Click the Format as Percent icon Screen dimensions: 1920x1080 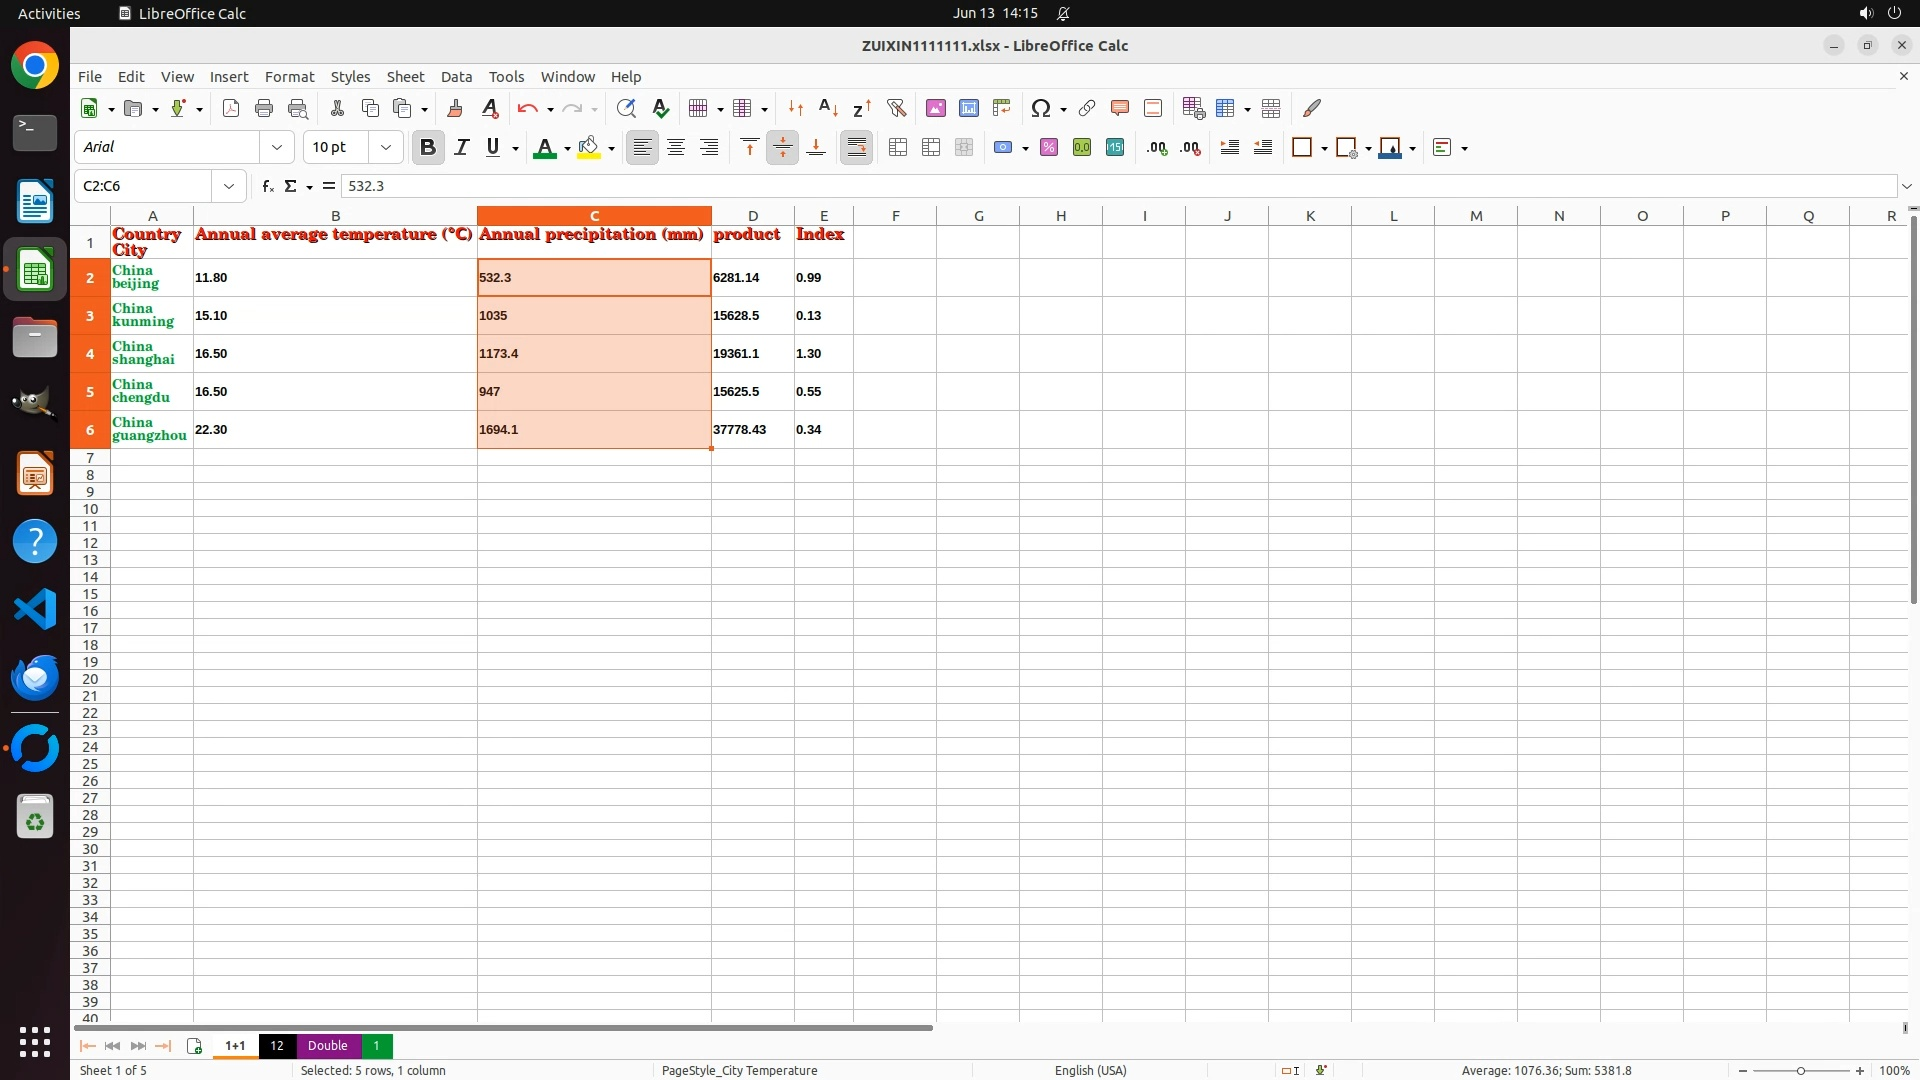click(x=1049, y=148)
